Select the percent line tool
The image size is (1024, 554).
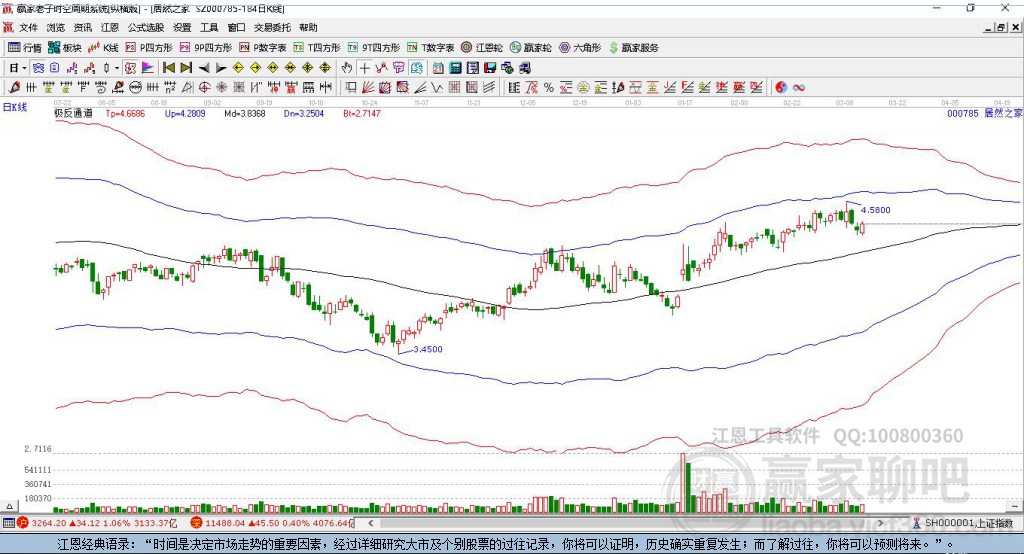pos(549,88)
